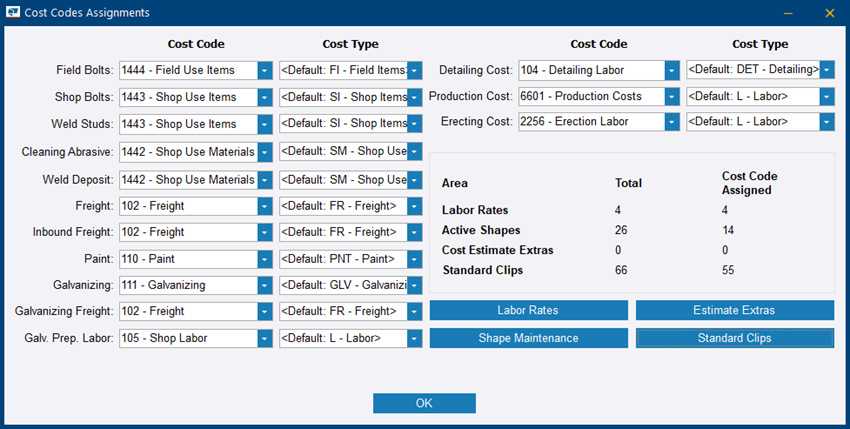Viewport: 850px width, 429px height.
Task: Open the Paint cost code dropdown
Action: point(264,258)
